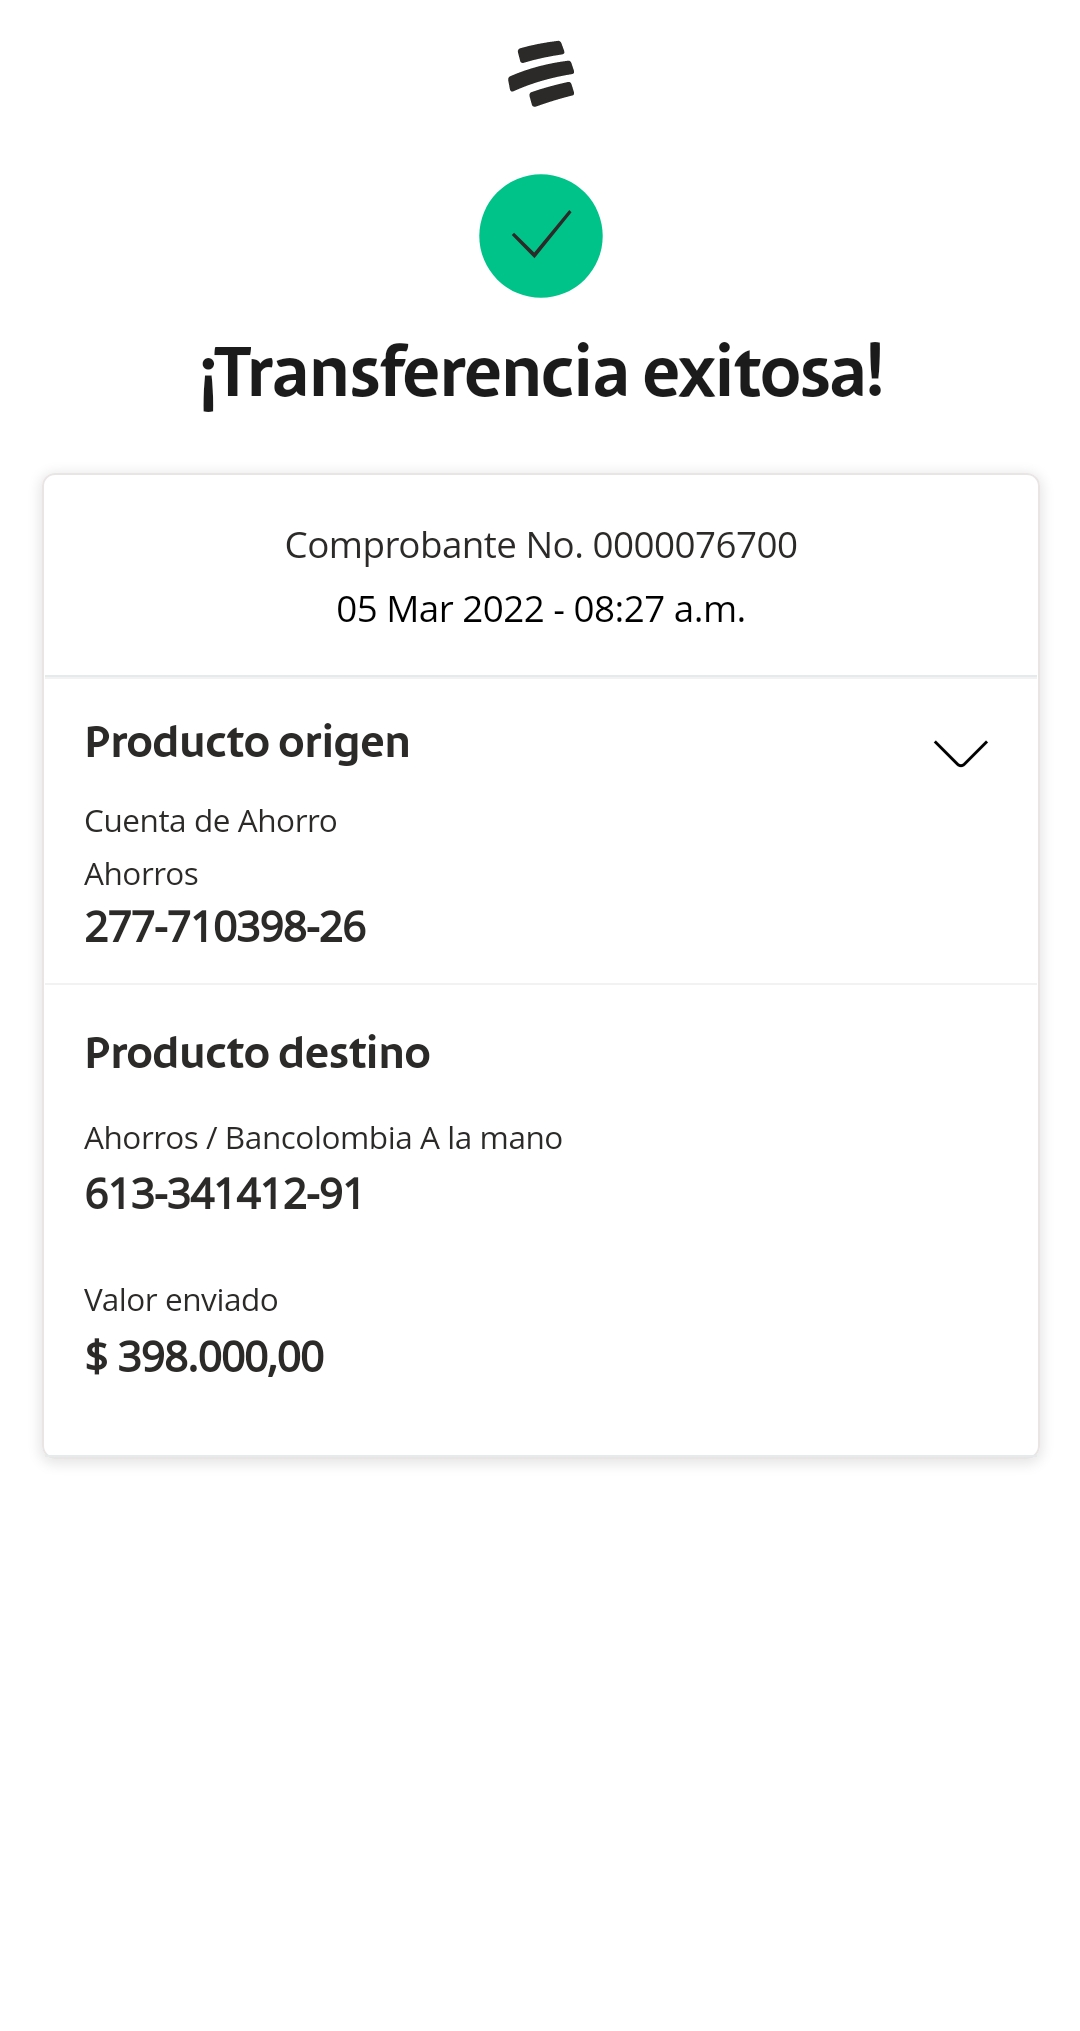This screenshot has height=2031, width=1080.
Task: Click the "Cuenta de Ahorro" text
Action: [211, 821]
